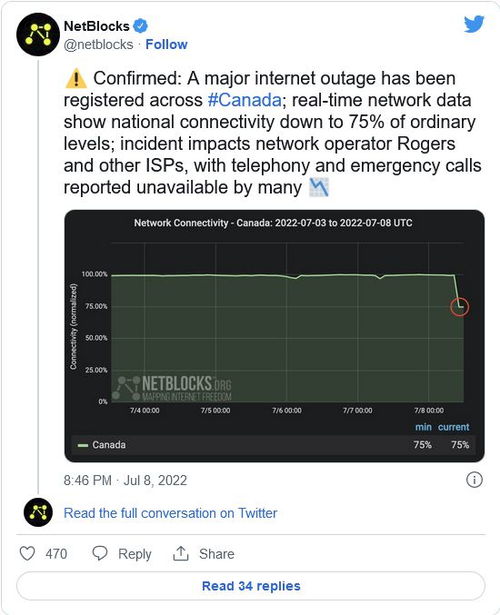Follow the @netblocks account
This screenshot has width=500, height=615.
[166, 44]
